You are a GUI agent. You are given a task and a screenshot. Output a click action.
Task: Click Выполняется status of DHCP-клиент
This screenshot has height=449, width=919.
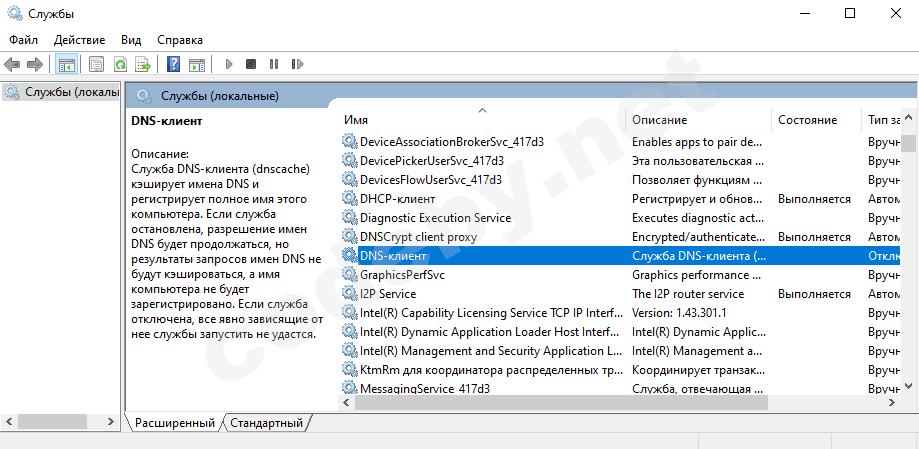pos(814,199)
